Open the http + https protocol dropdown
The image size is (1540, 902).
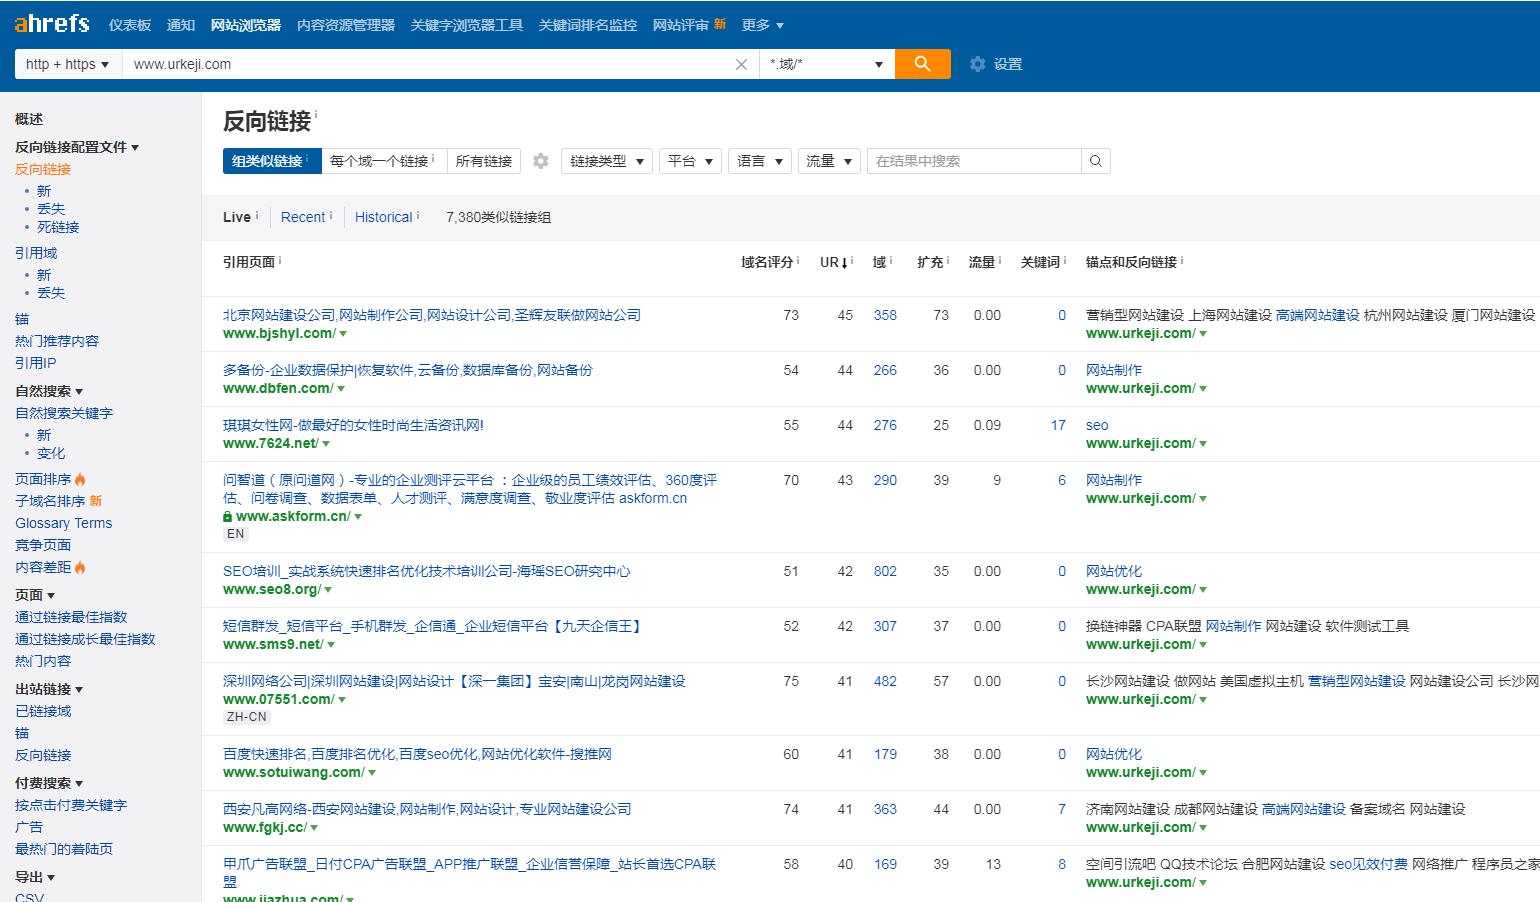click(x=67, y=64)
